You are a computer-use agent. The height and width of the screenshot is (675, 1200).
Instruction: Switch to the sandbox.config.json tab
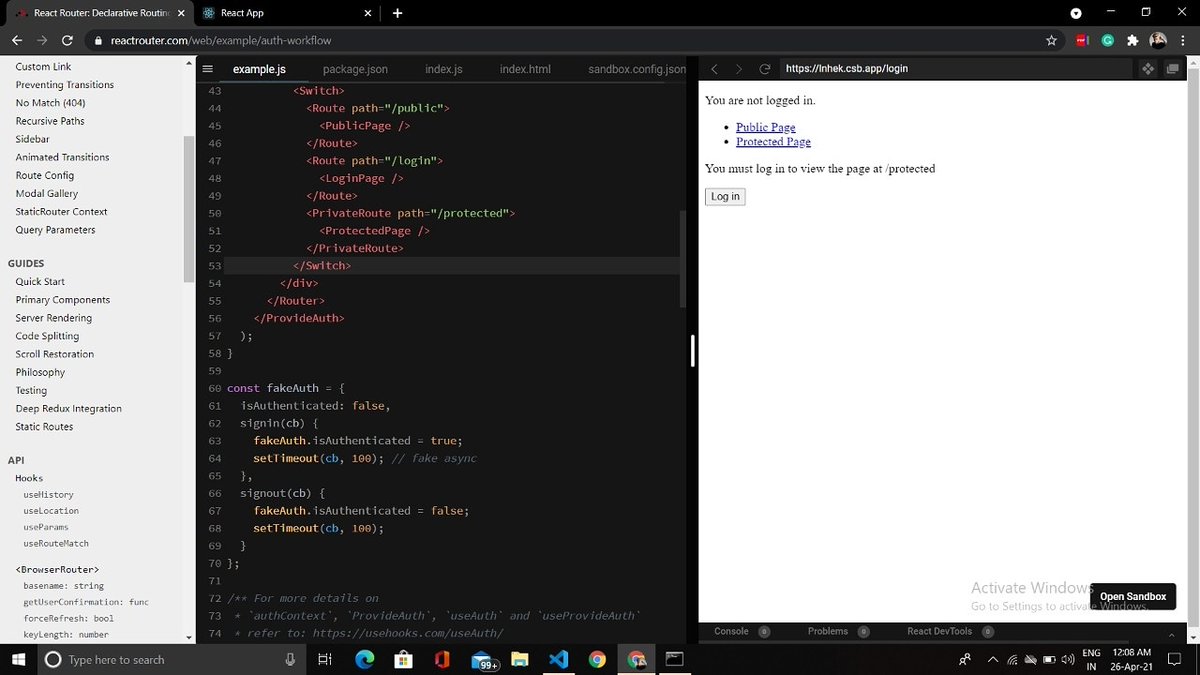[637, 69]
